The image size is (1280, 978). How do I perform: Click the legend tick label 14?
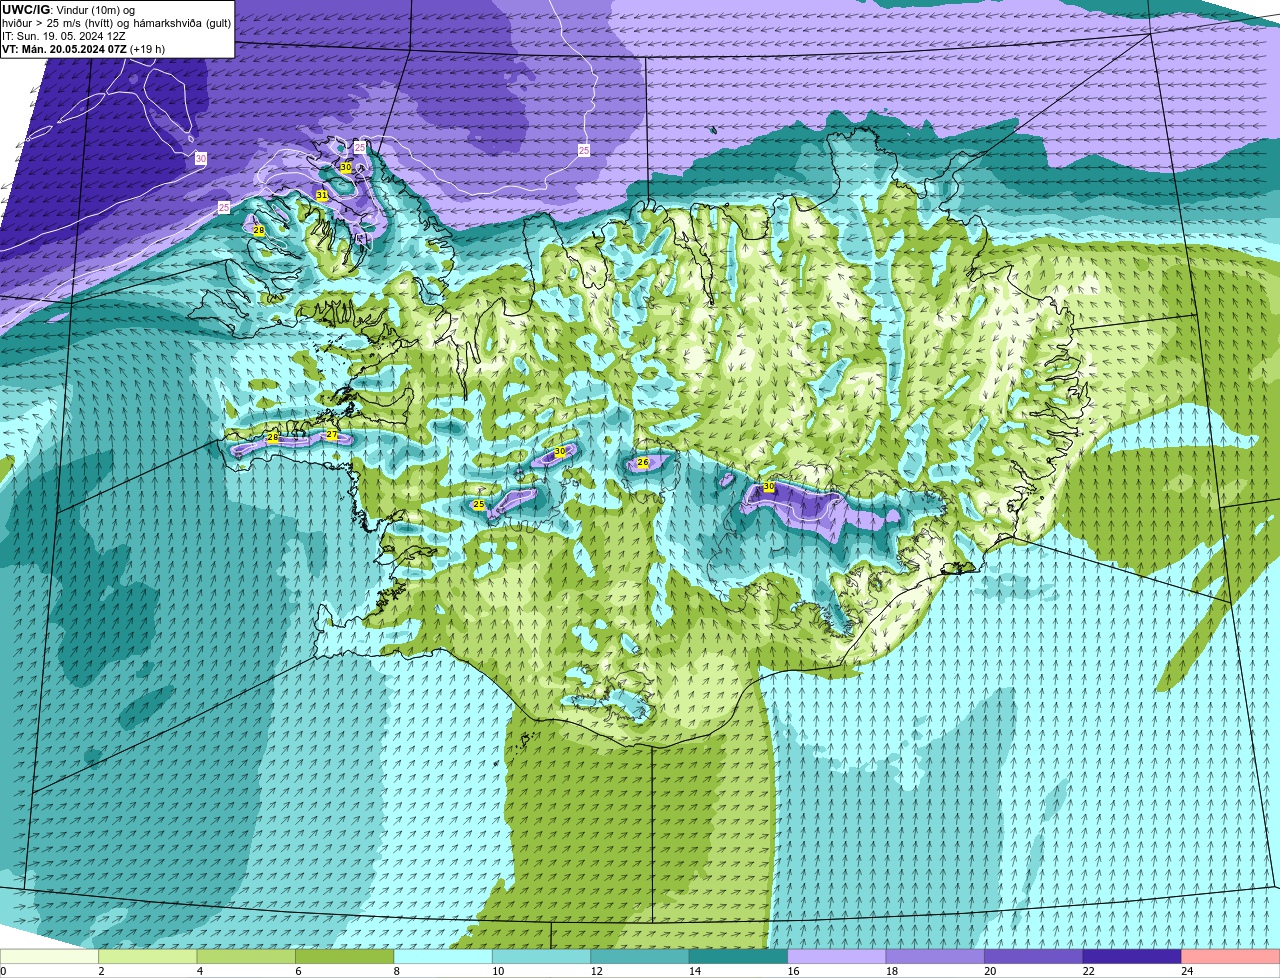pyautogui.click(x=694, y=971)
